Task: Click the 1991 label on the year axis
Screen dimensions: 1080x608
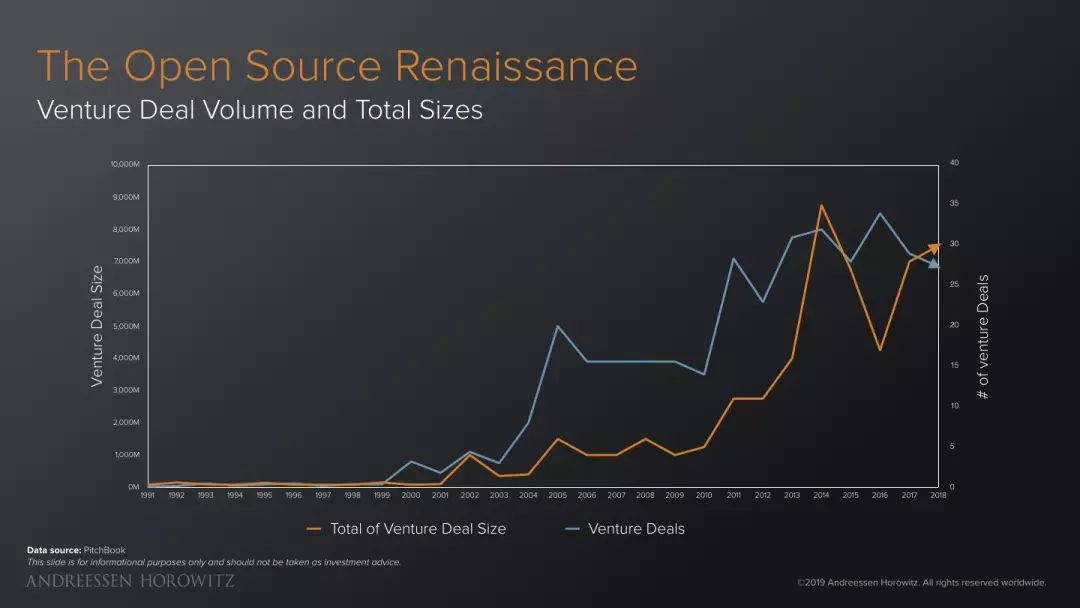Action: [147, 495]
